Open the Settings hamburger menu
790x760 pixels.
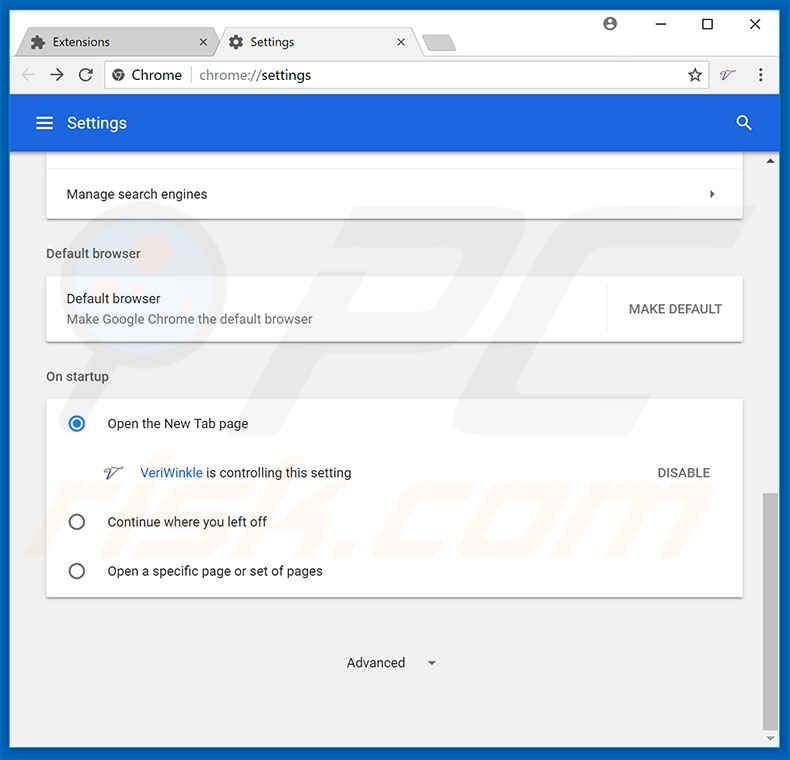tap(44, 123)
